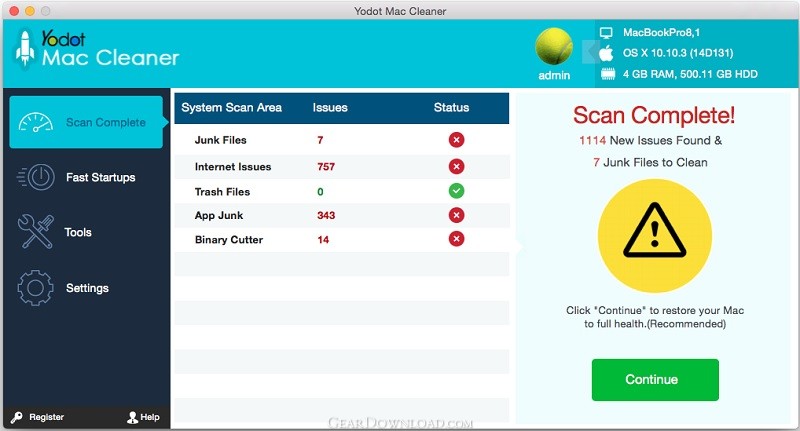This screenshot has height=431, width=800.
Task: Click the Help person icon
Action: (x=132, y=417)
